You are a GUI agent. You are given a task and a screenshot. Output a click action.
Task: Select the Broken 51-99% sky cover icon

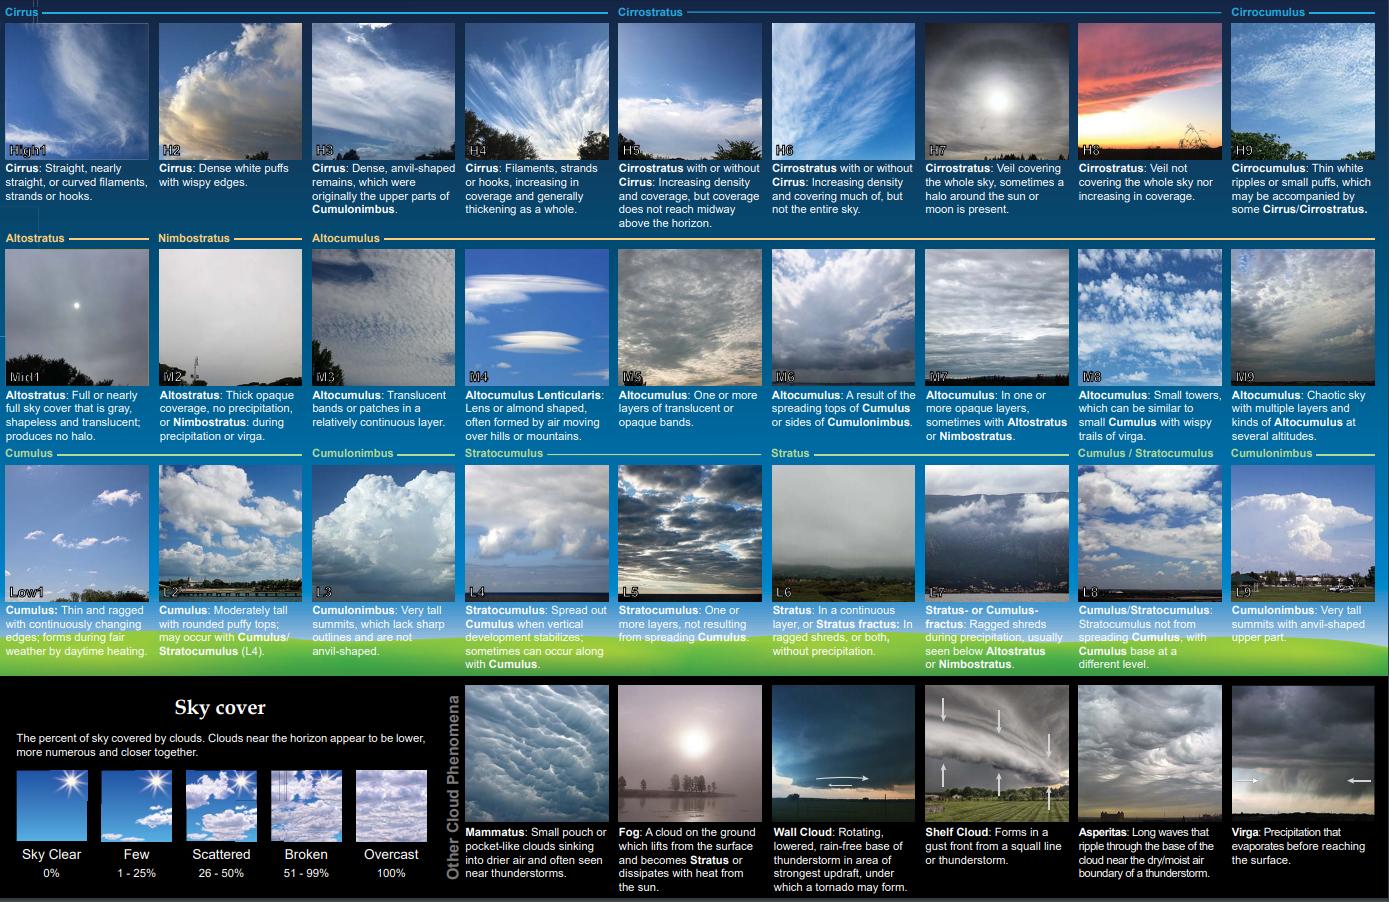(305, 805)
